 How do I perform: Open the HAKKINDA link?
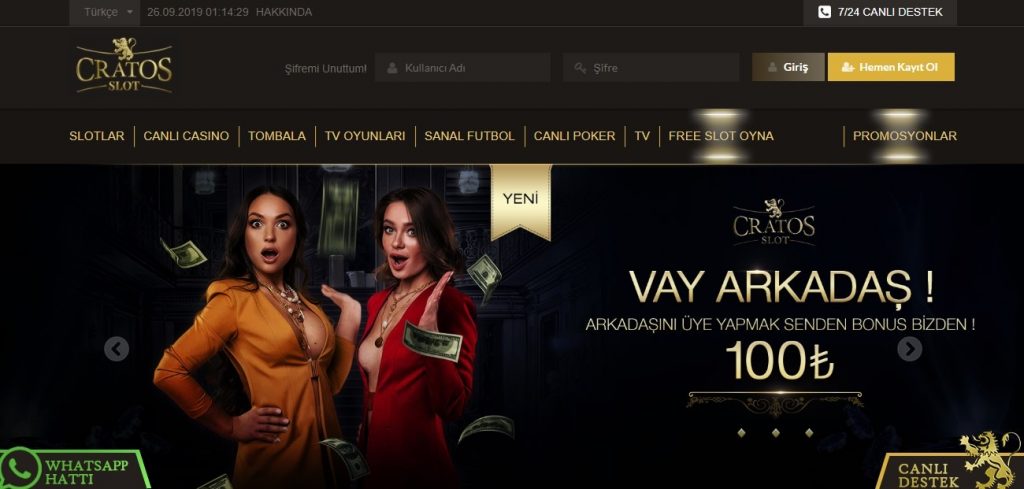(x=284, y=12)
